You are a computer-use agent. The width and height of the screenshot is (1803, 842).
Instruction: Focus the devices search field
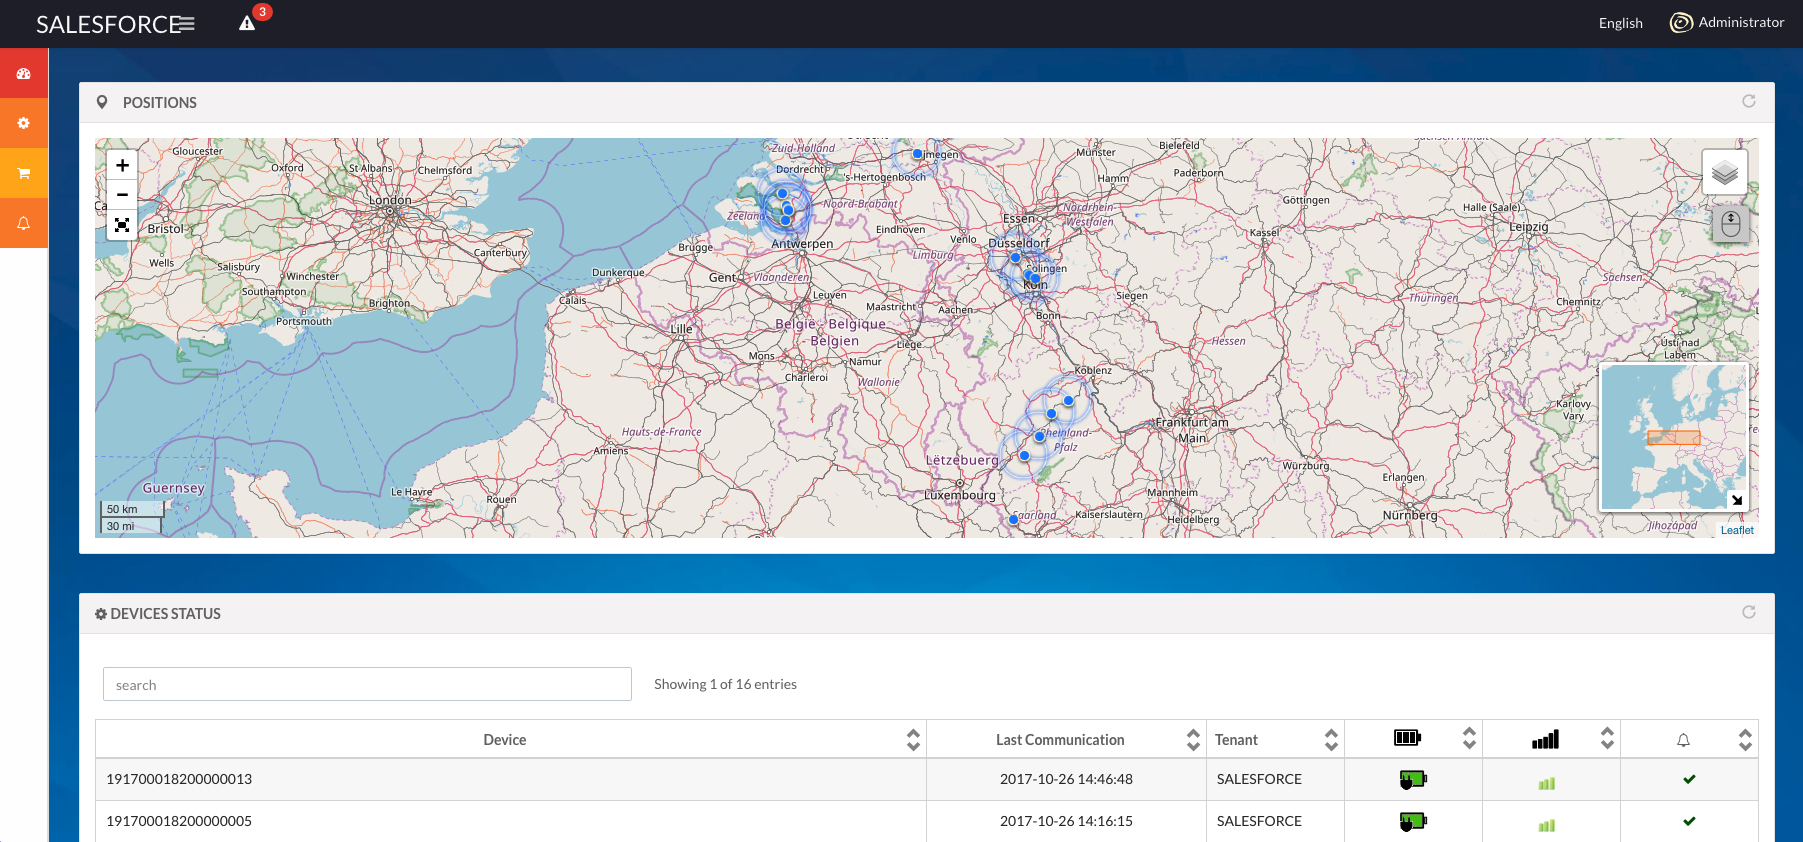pos(367,684)
